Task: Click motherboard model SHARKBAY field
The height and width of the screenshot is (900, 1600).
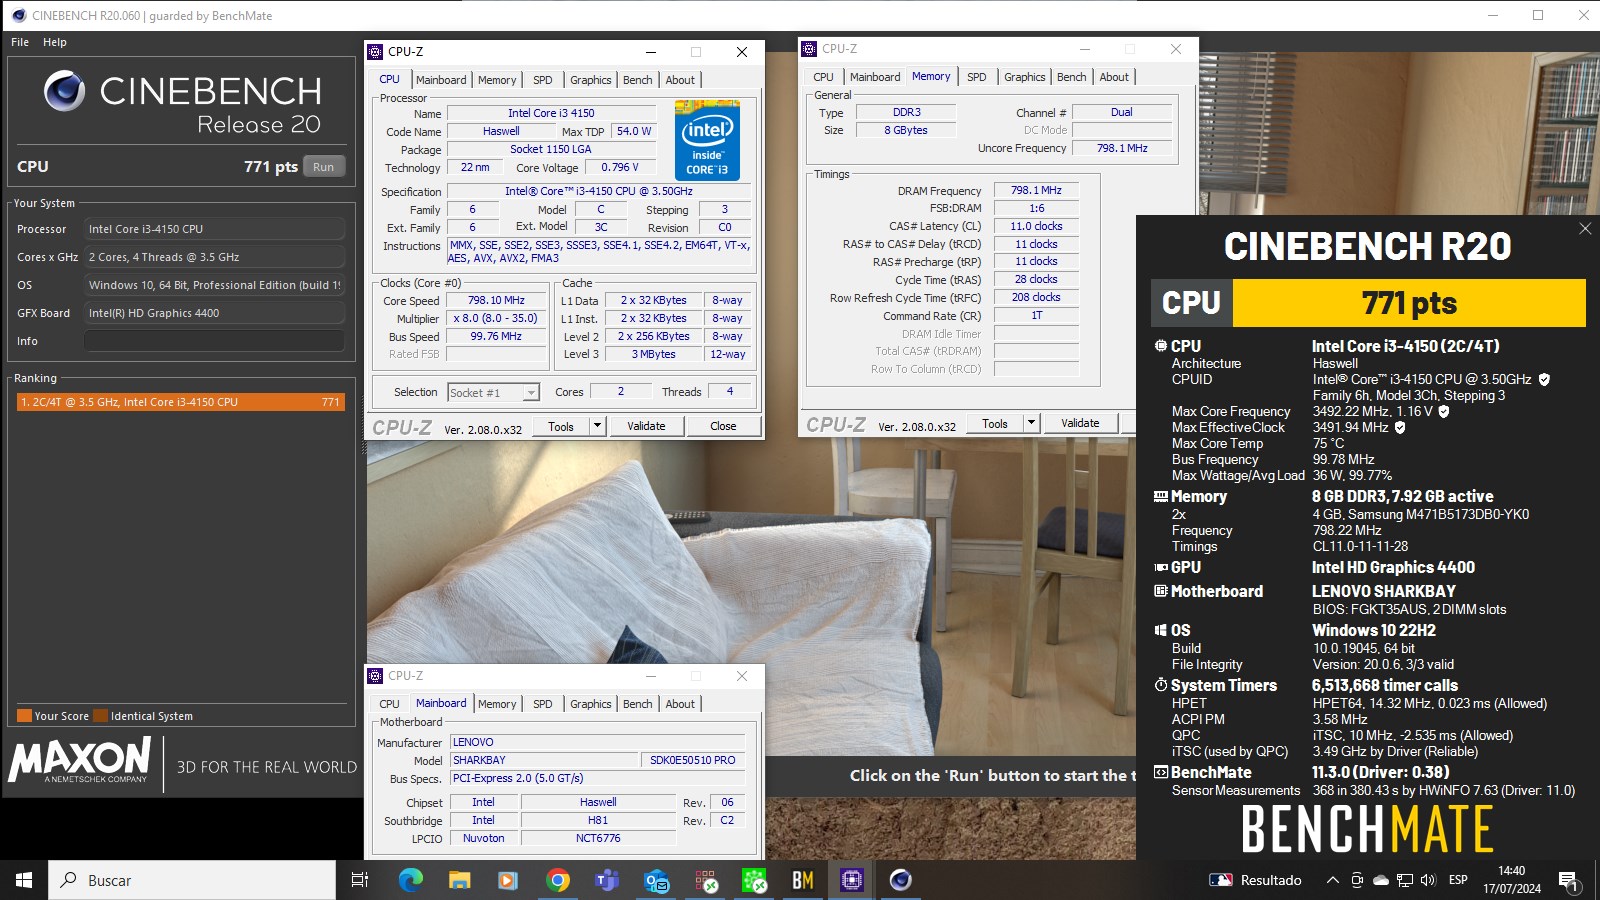Action: coord(543,760)
